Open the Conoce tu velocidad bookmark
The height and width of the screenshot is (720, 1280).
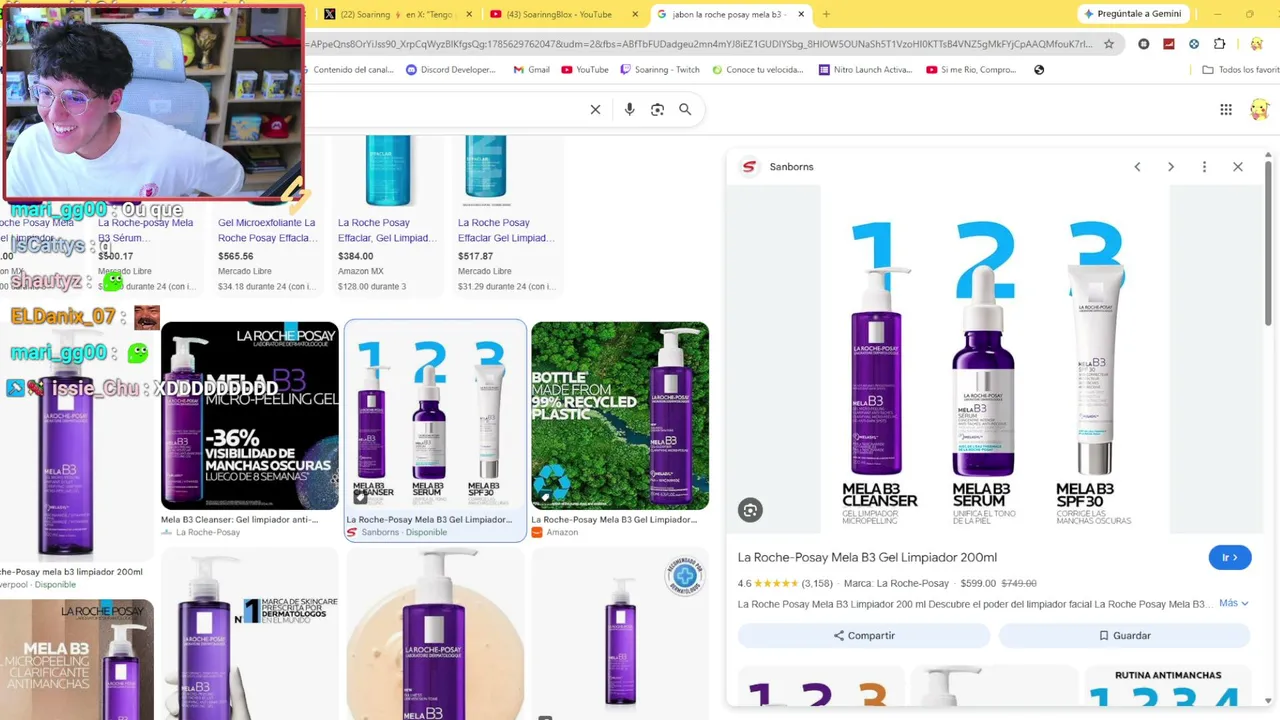point(757,70)
